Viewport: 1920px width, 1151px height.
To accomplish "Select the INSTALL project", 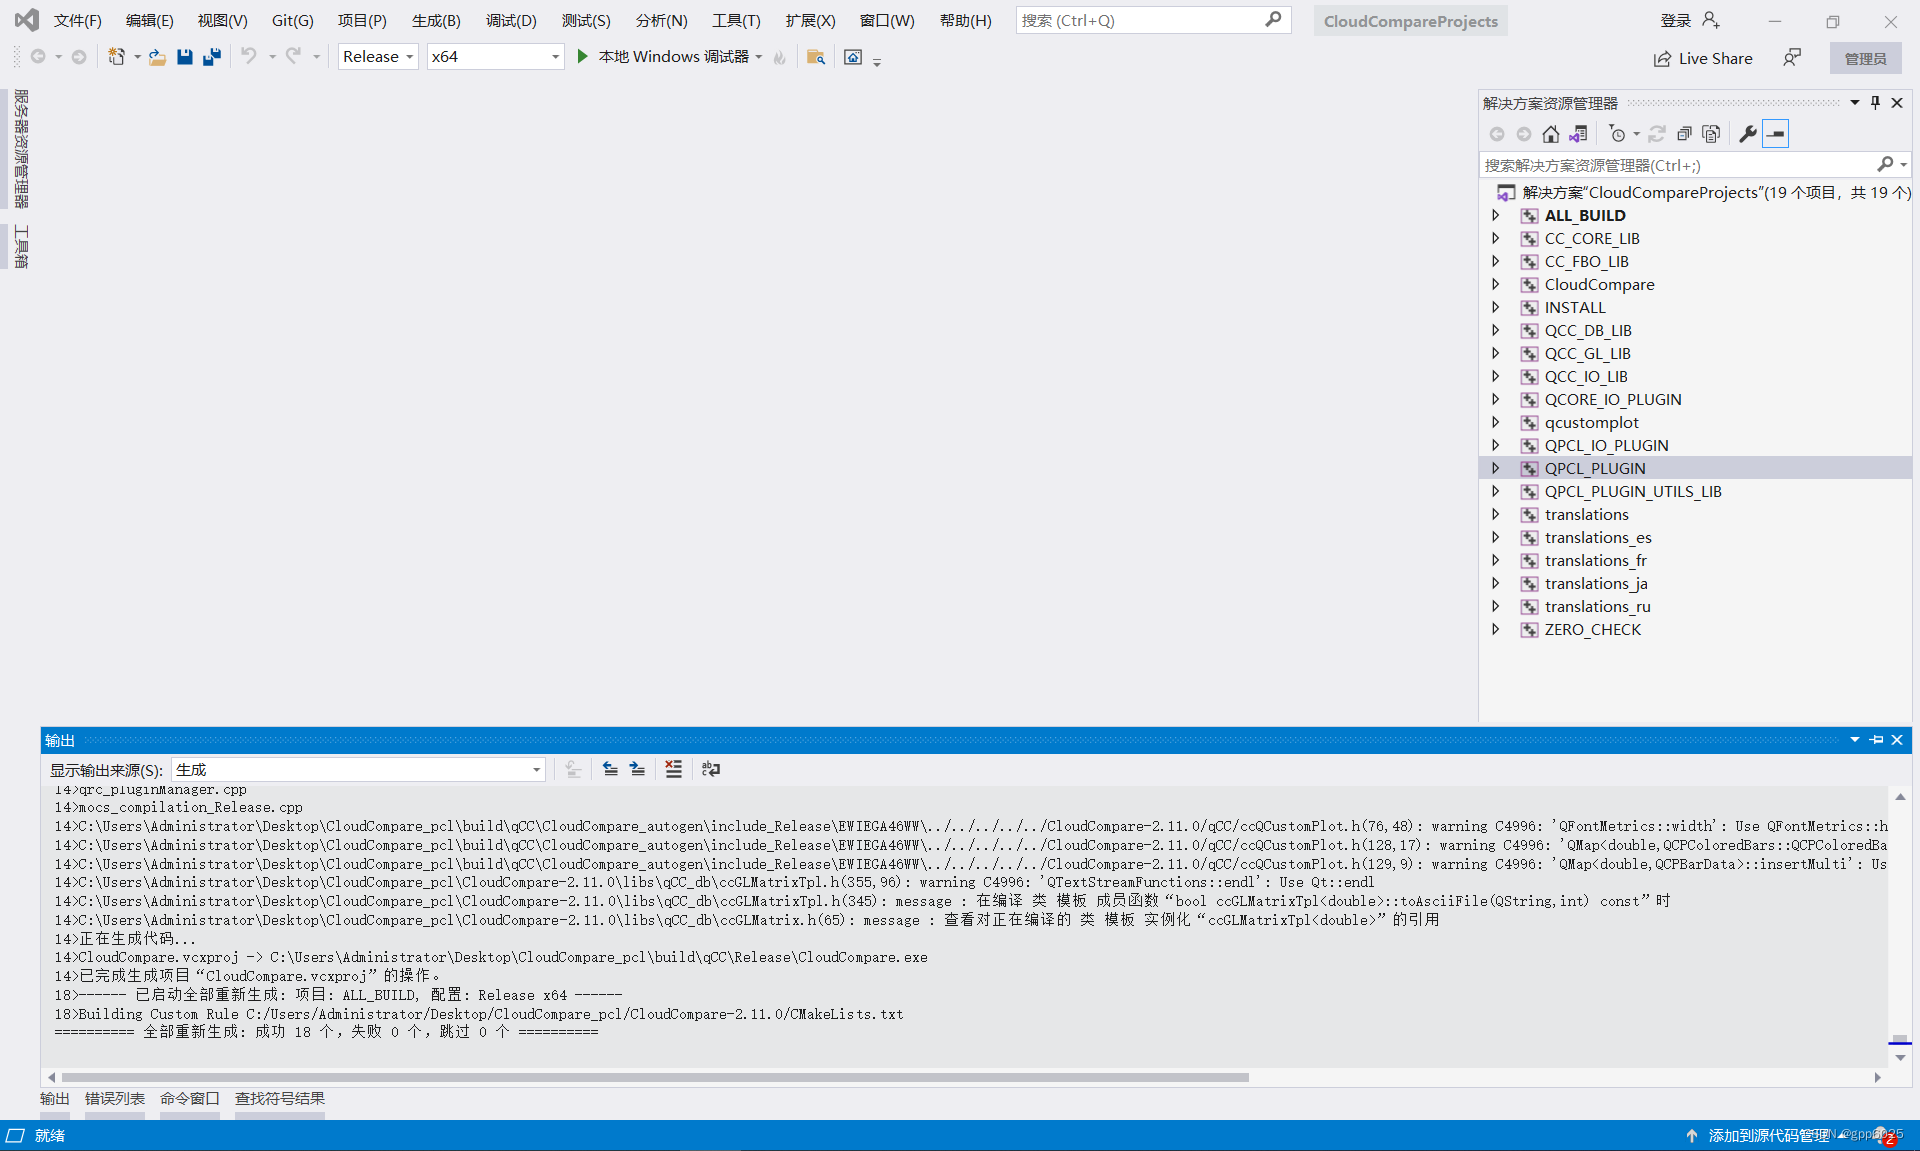I will click(1574, 307).
